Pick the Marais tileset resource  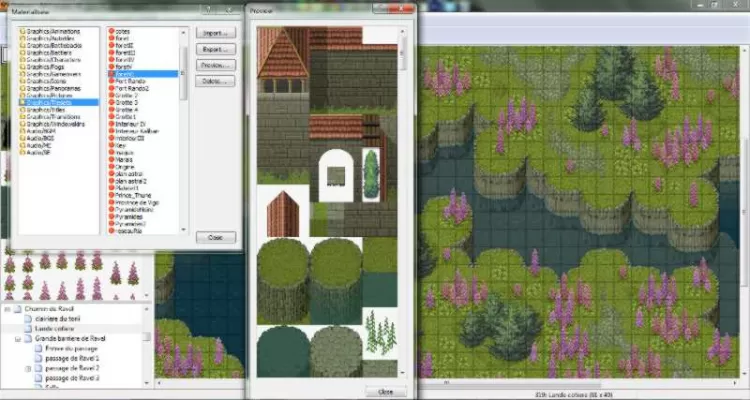(x=126, y=158)
